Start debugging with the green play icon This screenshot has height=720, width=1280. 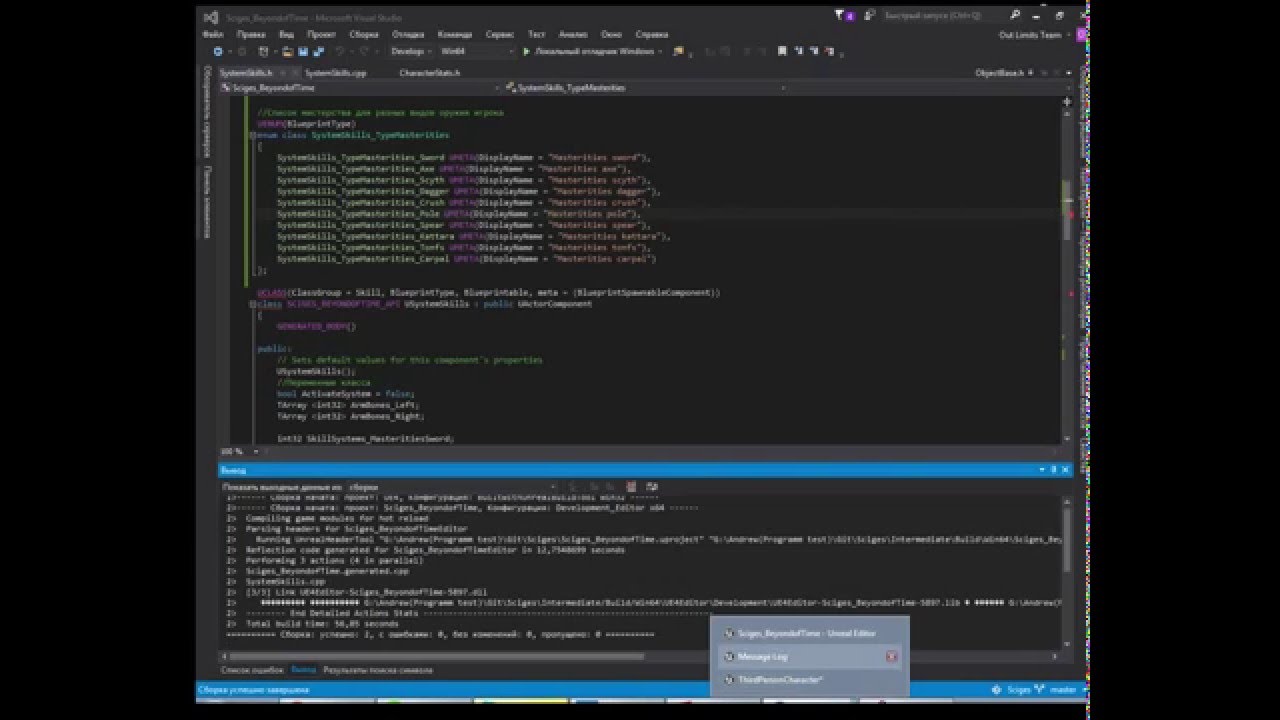point(526,51)
